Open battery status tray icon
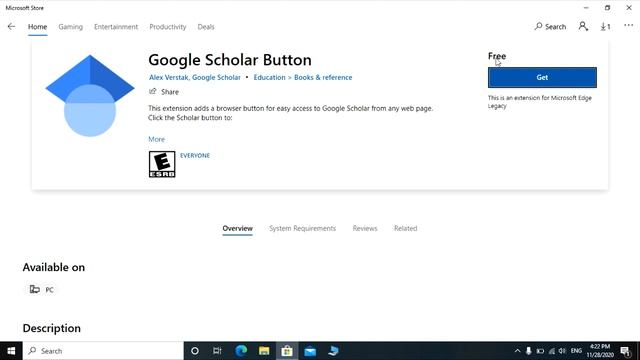 (540, 351)
